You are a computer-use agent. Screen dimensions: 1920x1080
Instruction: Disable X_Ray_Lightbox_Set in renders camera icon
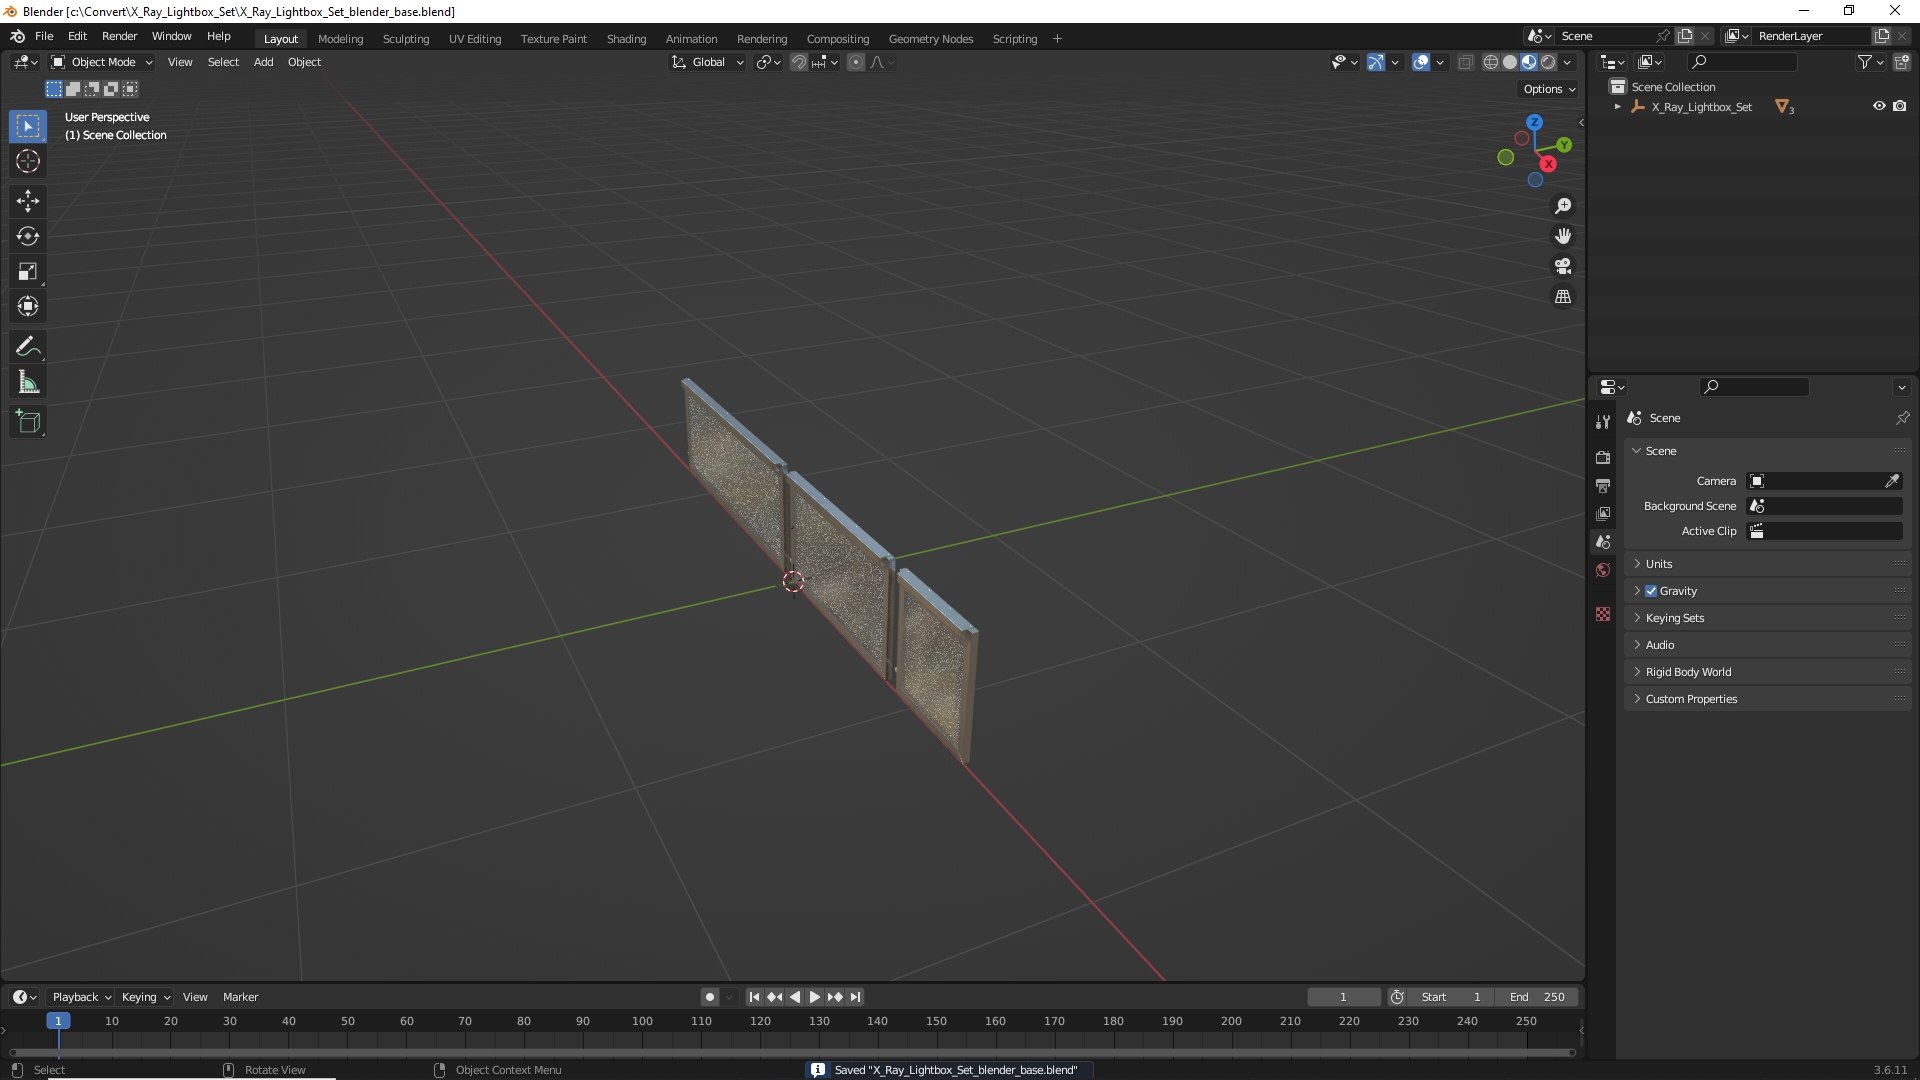1900,106
